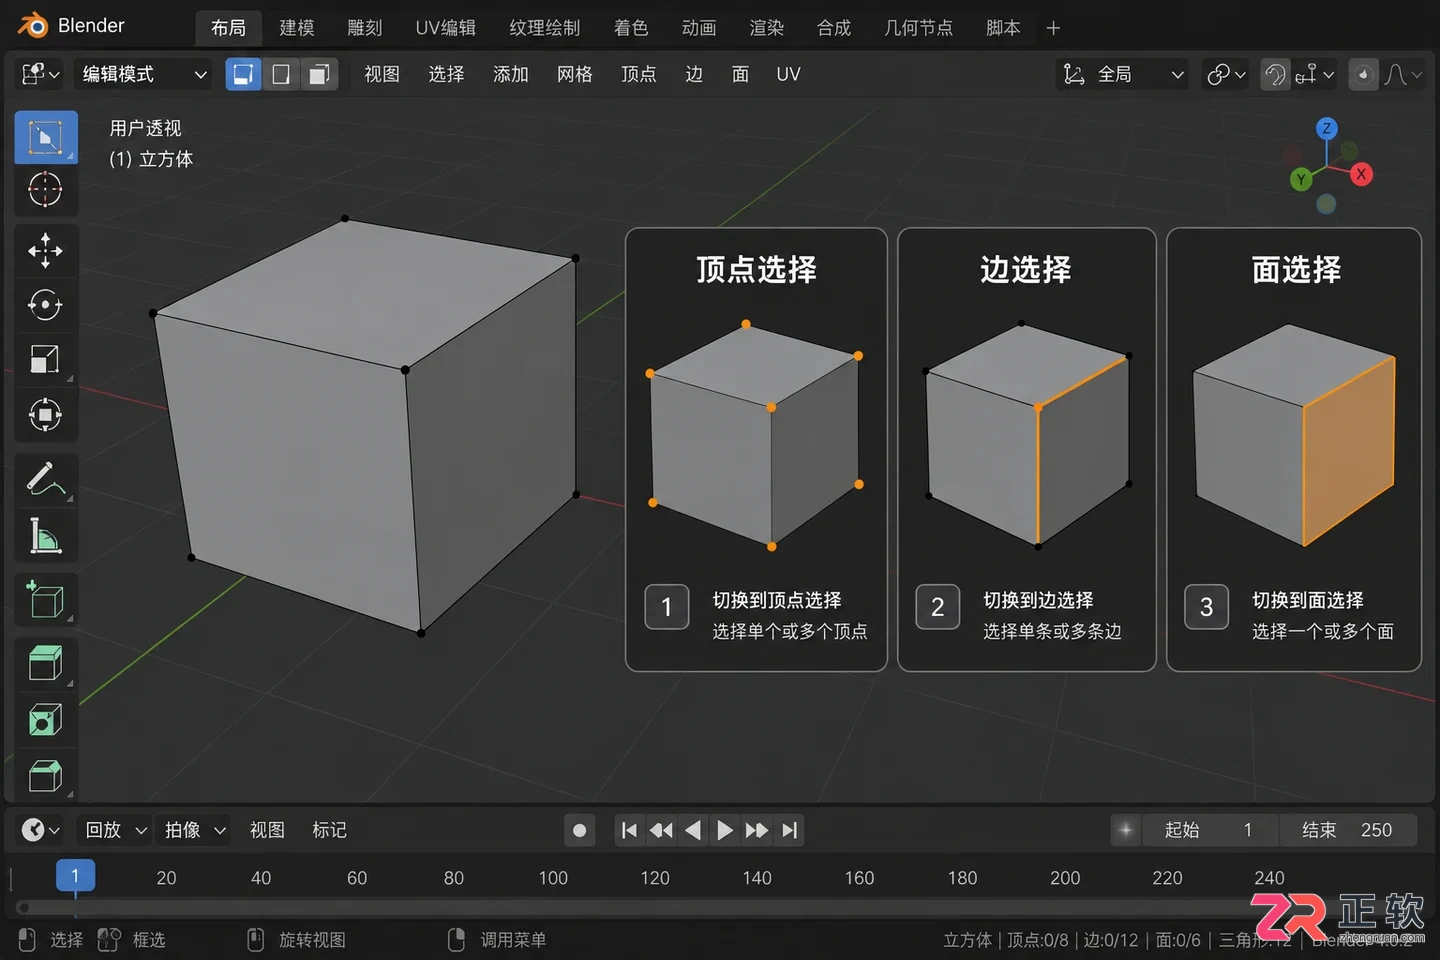Jump to the first frame
The width and height of the screenshot is (1440, 960).
click(x=629, y=830)
